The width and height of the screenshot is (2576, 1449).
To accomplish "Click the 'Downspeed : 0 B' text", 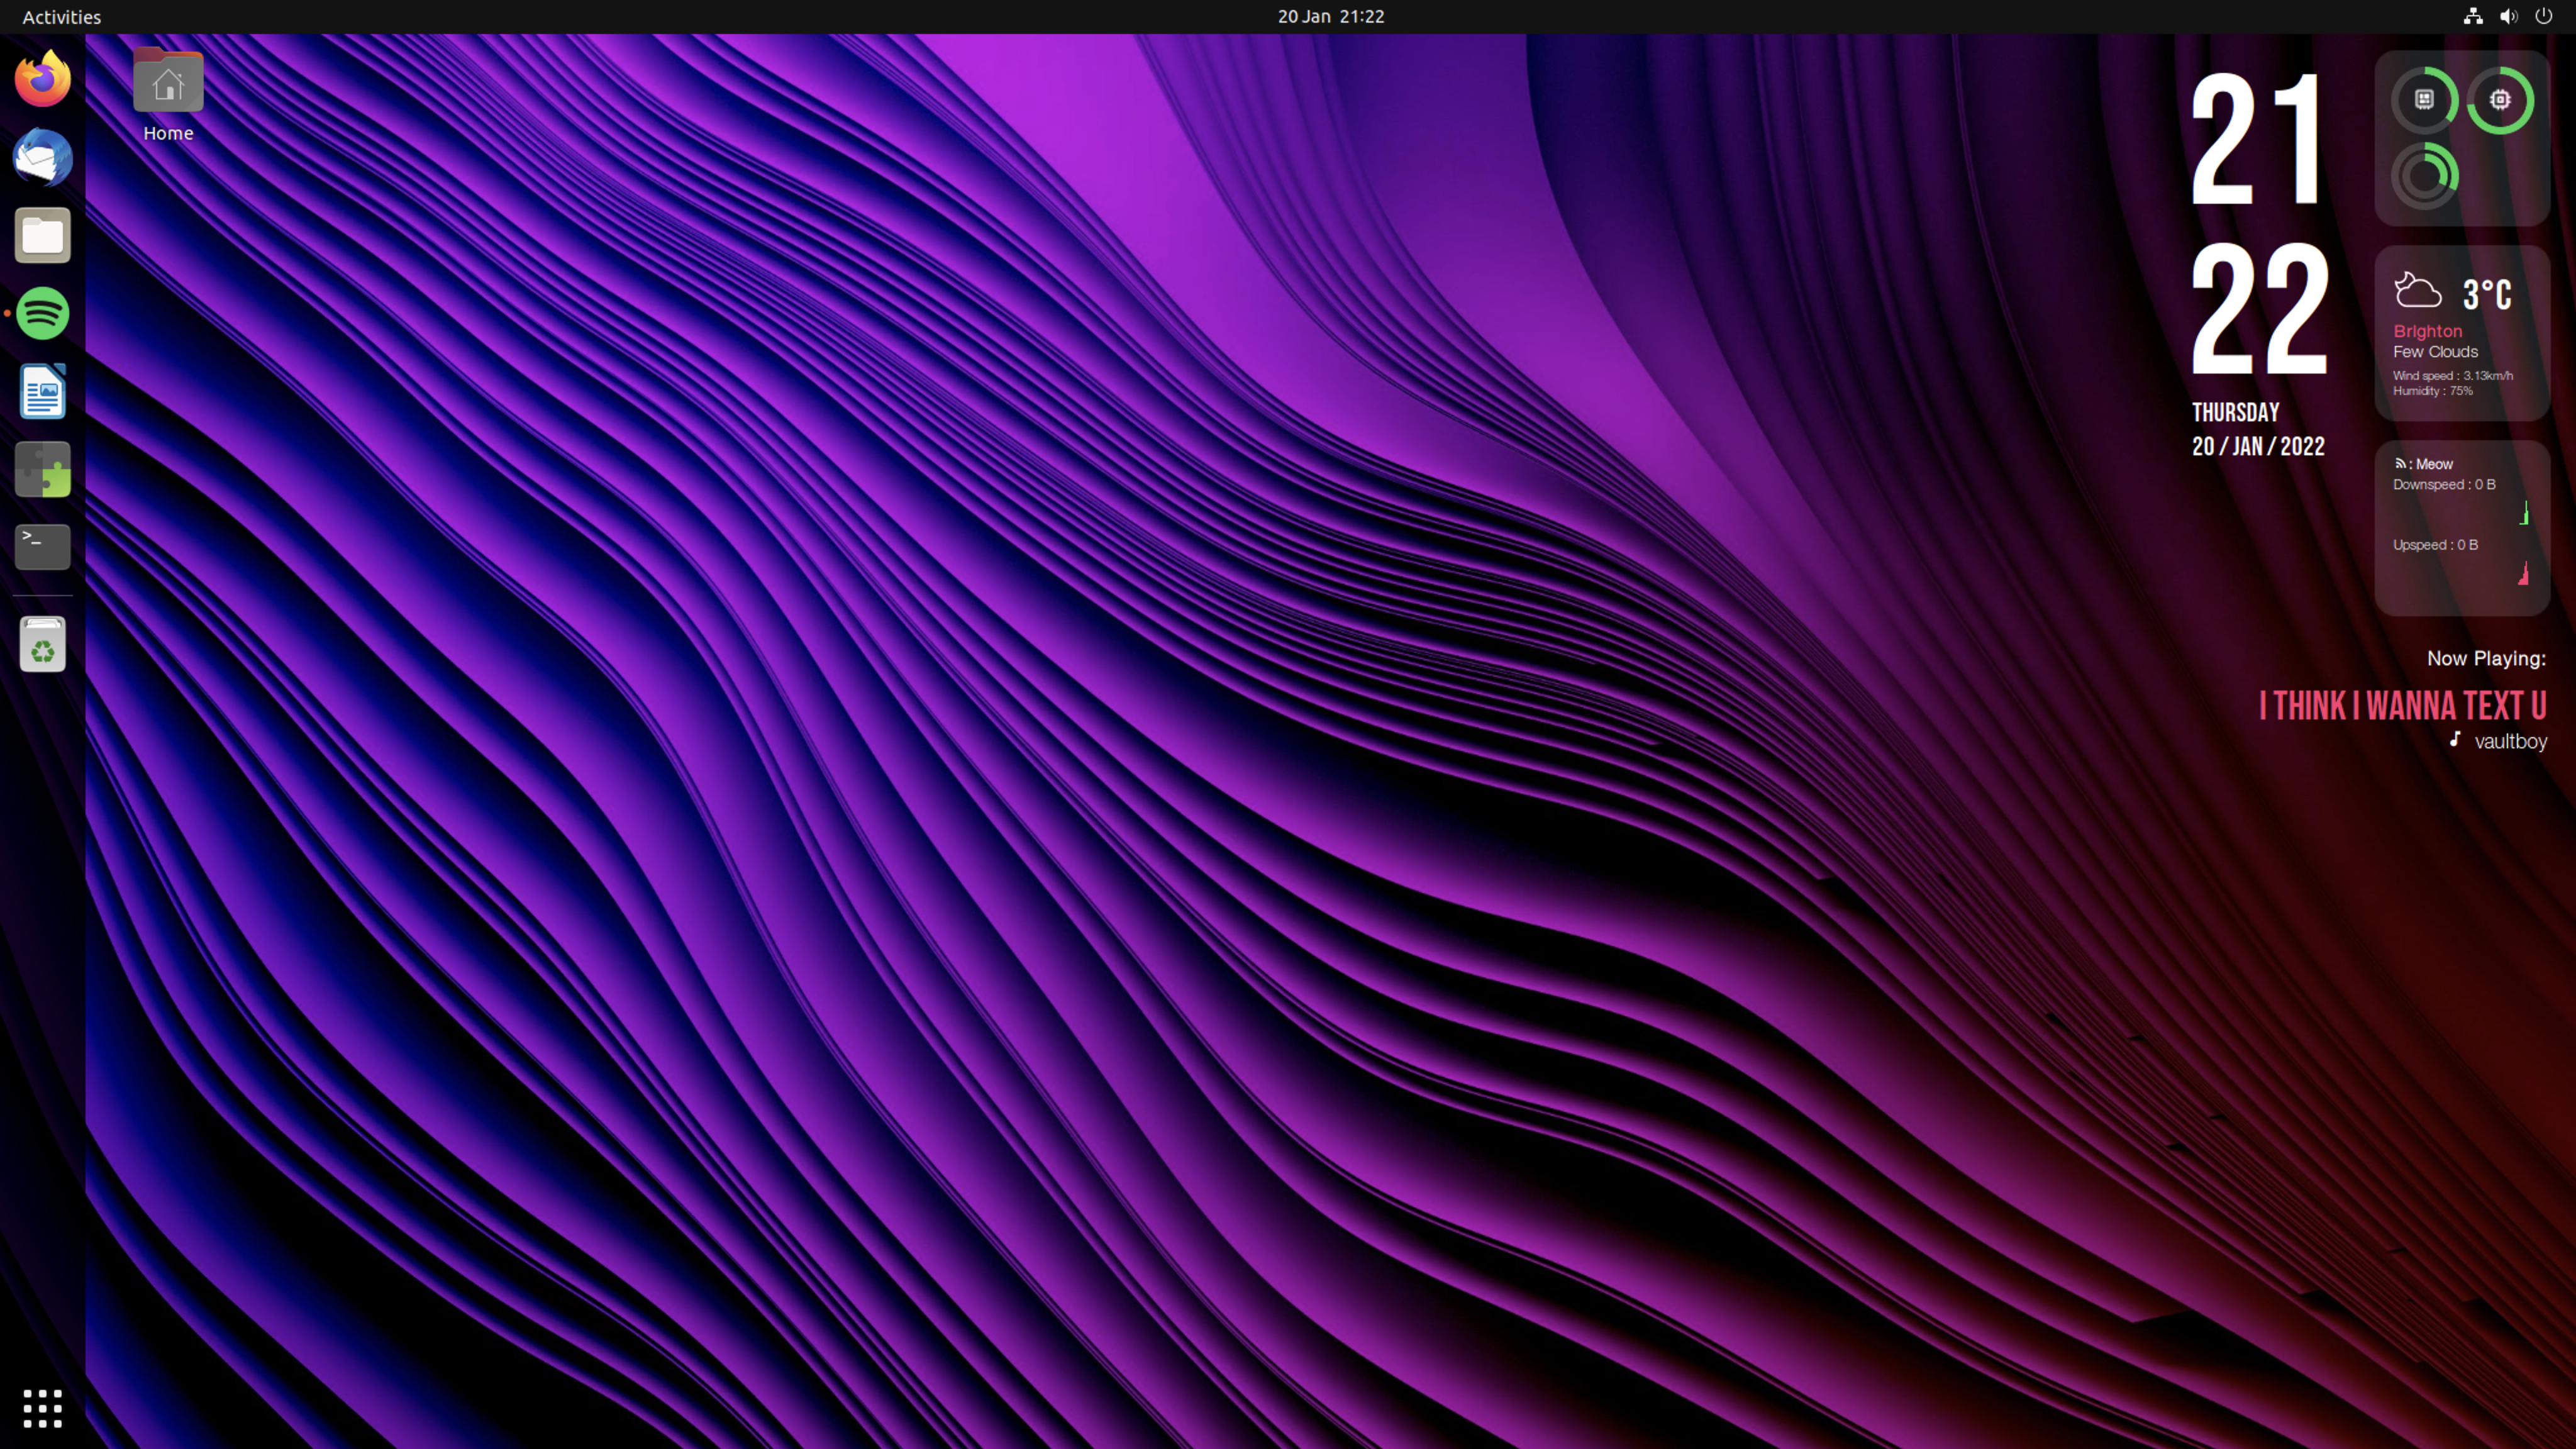I will (x=2444, y=484).
